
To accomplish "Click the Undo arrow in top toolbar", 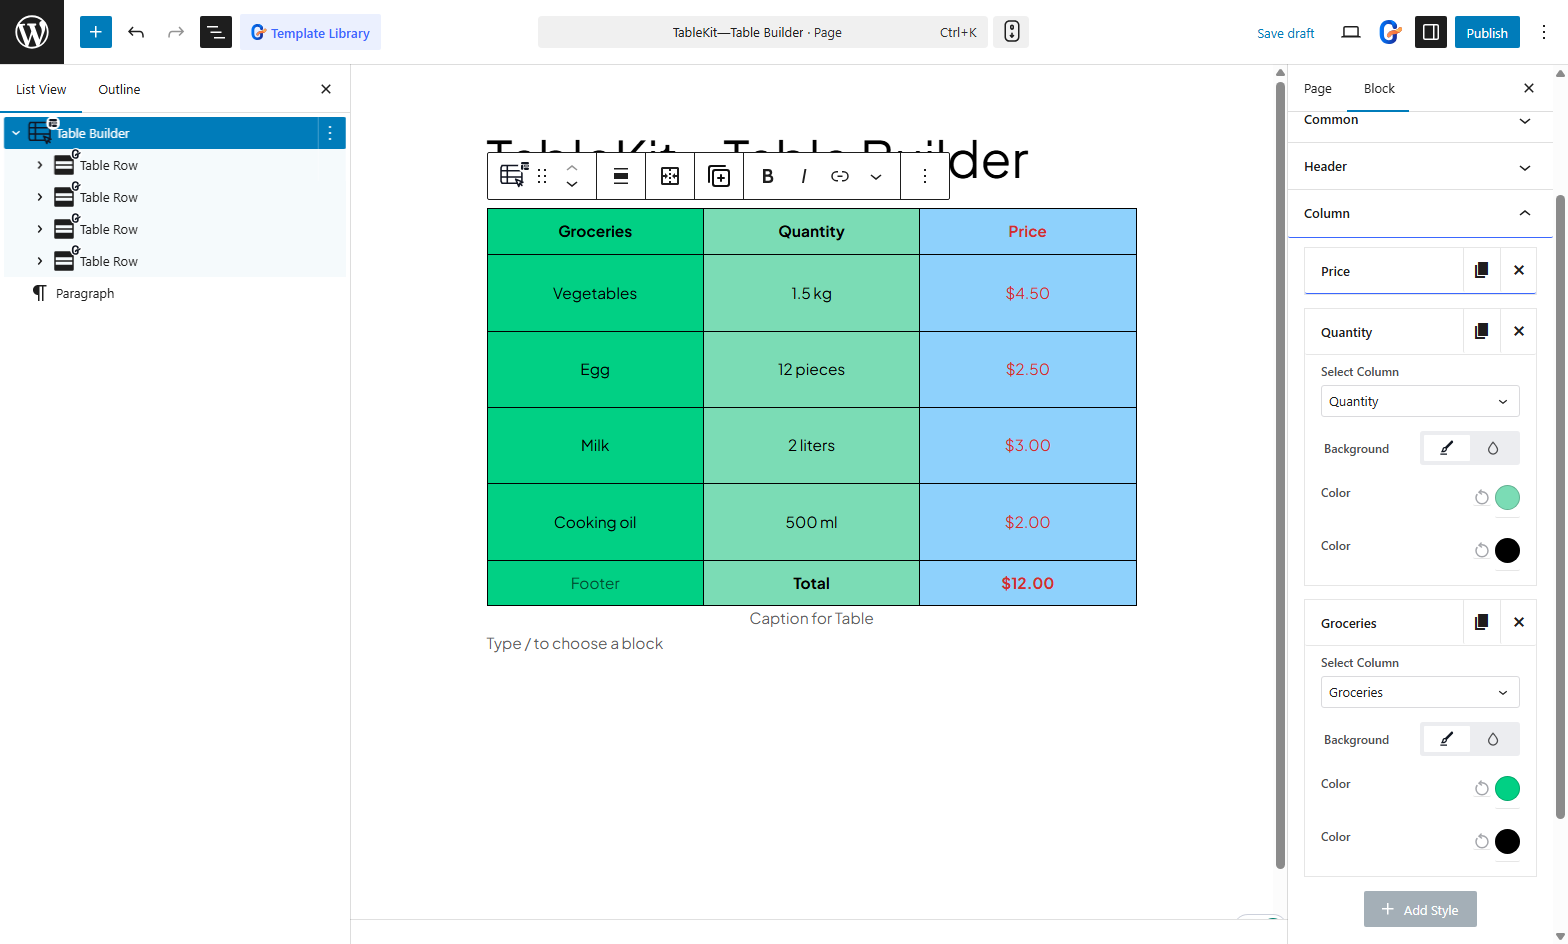I will (136, 32).
